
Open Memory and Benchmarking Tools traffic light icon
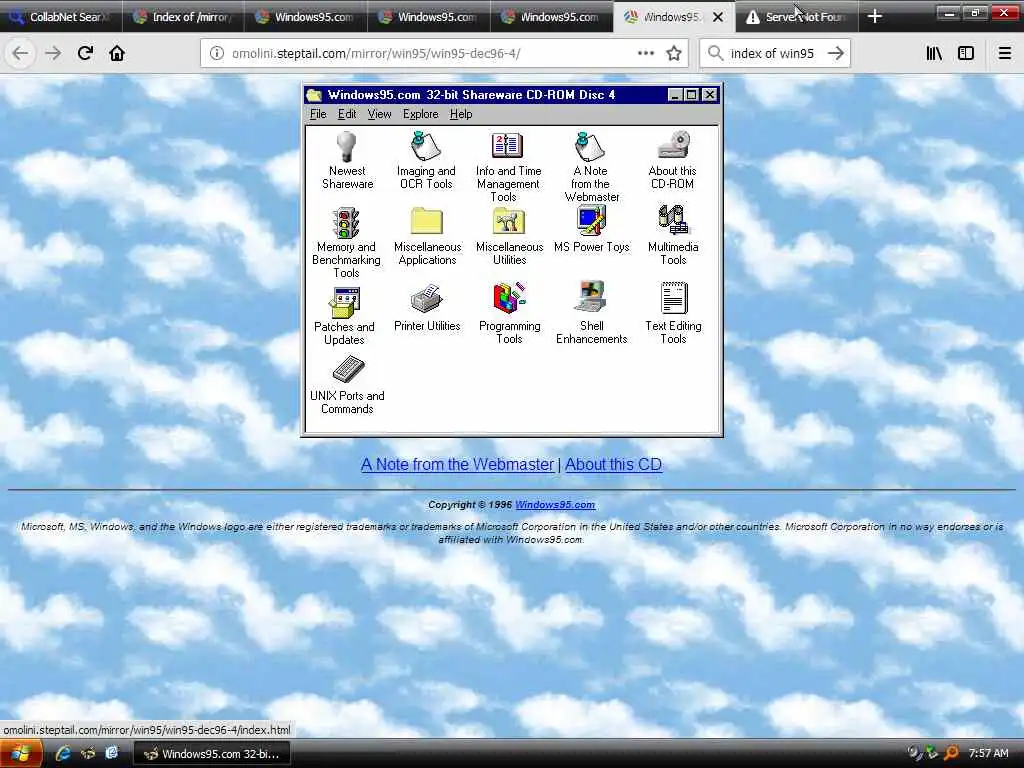point(346,223)
